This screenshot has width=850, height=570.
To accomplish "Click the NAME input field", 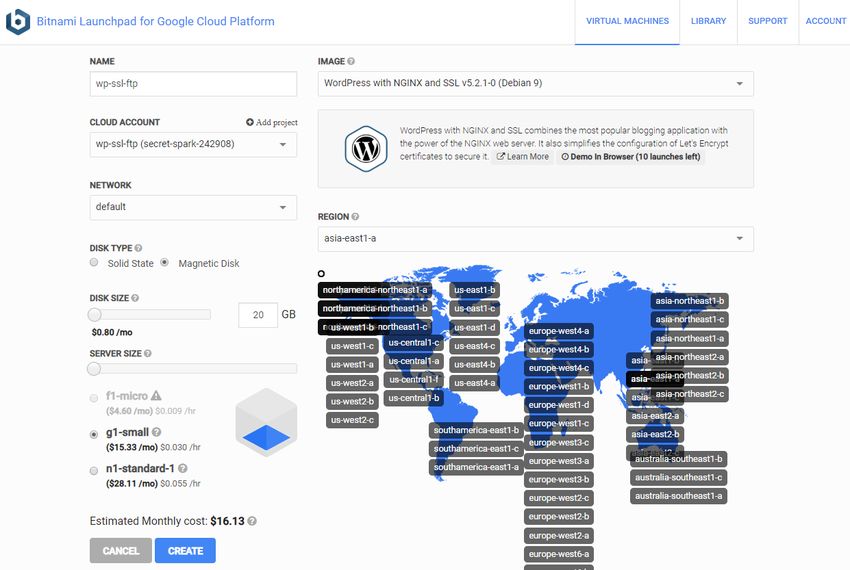I will point(193,84).
